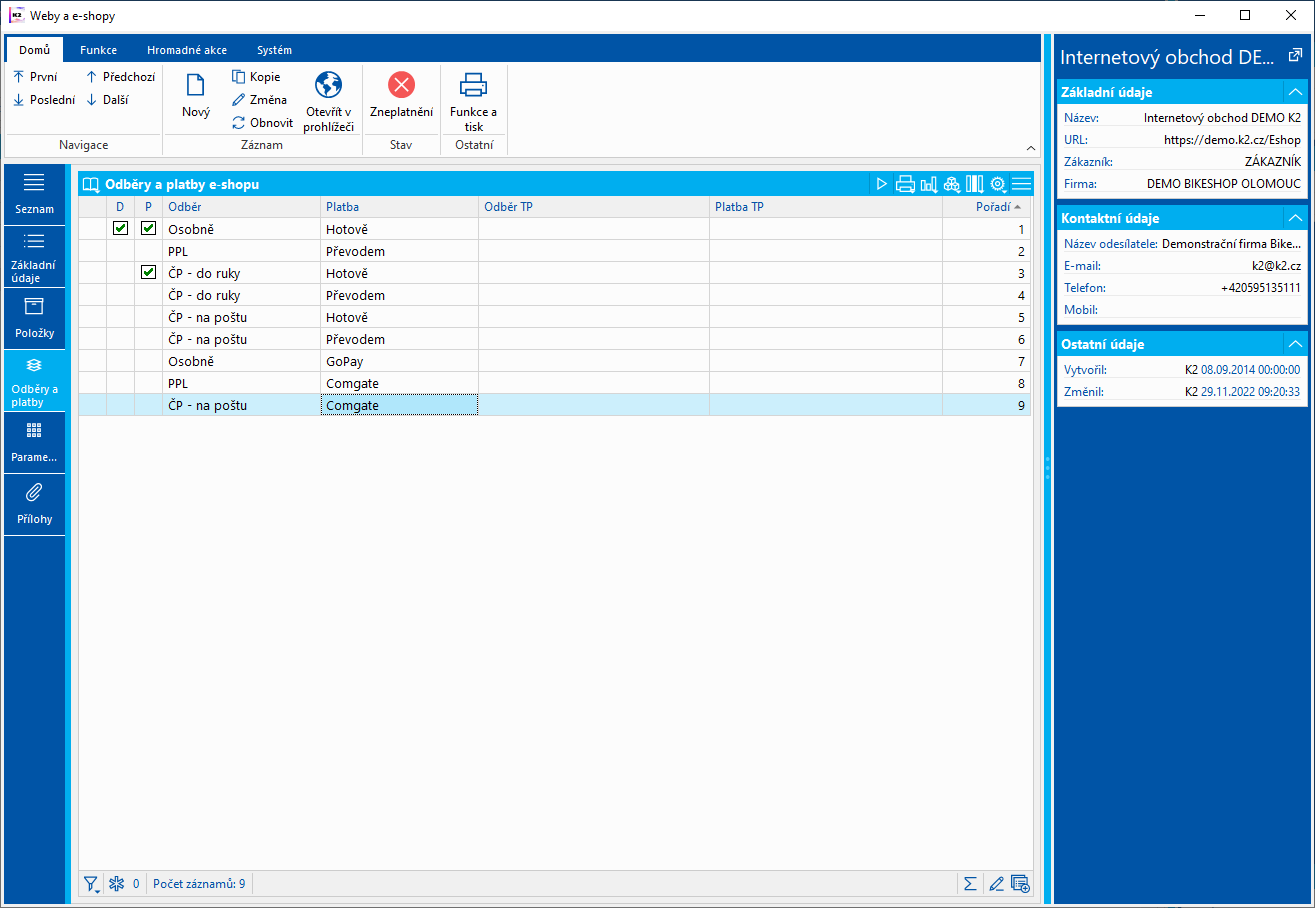Screen dimensions: 1315x908
Task: Go to the first record with První
Action: pos(35,76)
